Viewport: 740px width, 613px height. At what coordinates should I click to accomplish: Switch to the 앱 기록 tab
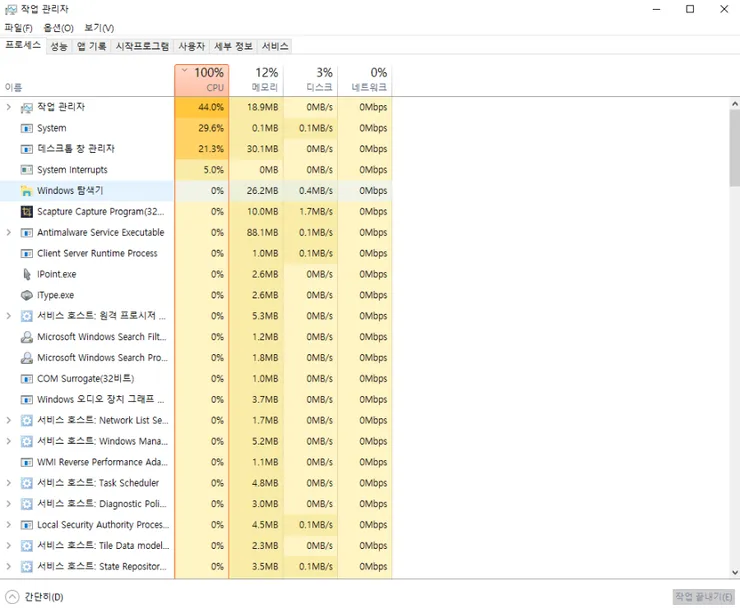coord(91,46)
